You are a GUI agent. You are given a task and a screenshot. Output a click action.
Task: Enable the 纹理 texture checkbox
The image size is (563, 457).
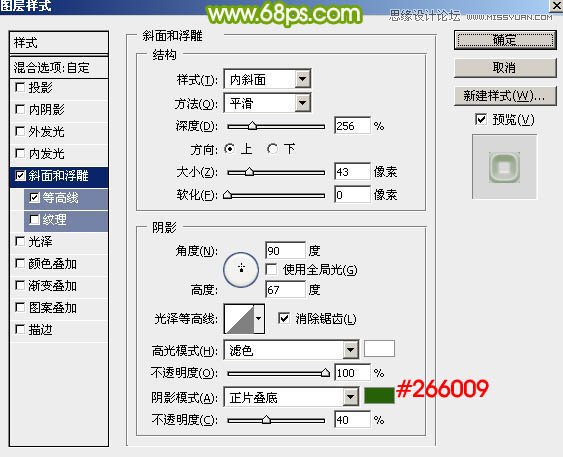(34, 219)
